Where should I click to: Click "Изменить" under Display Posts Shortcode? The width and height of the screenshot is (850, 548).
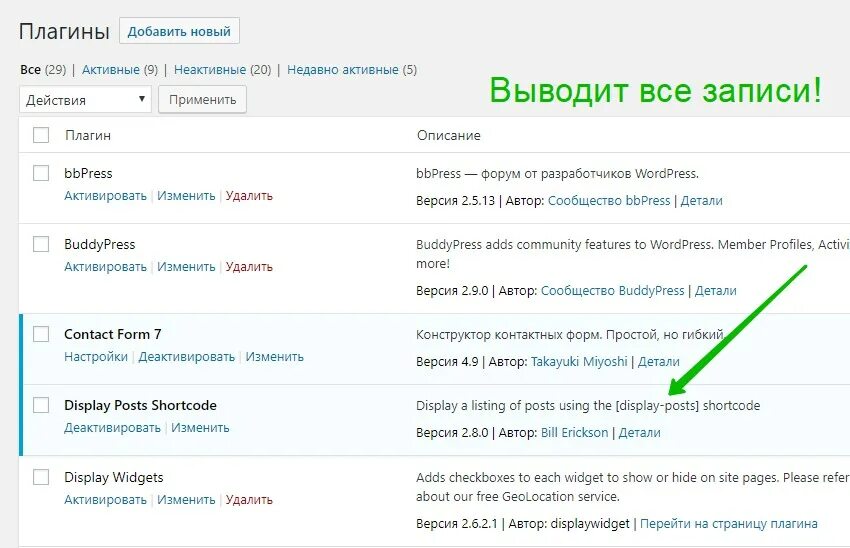pos(200,428)
